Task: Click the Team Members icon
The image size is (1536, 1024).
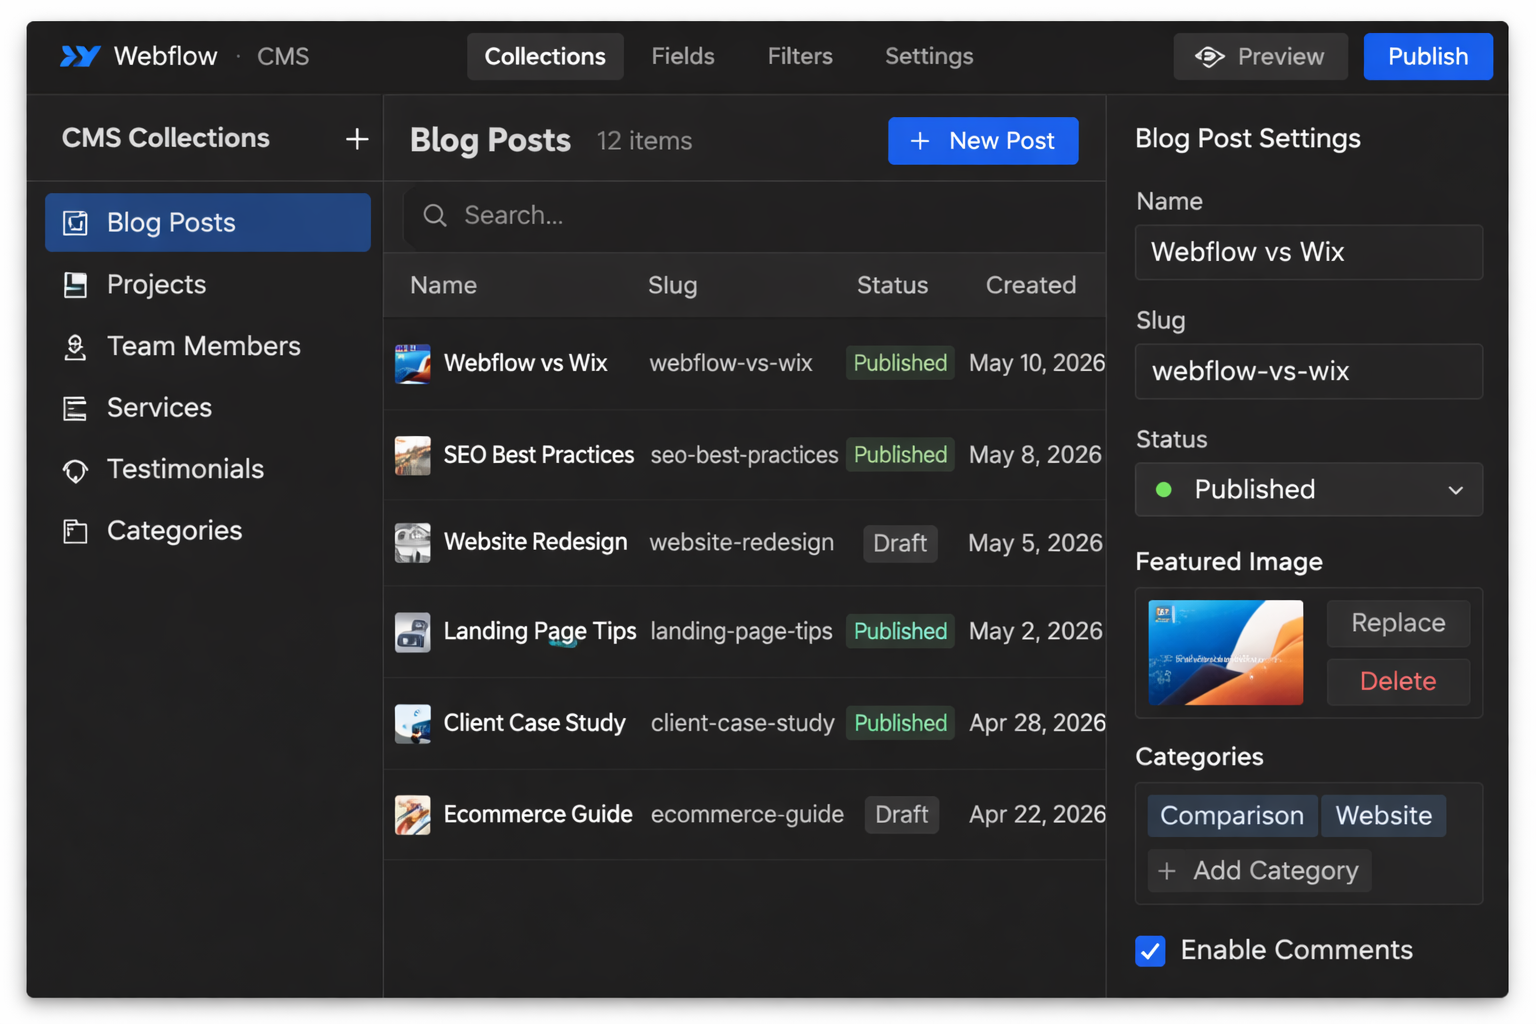Action: (x=76, y=346)
